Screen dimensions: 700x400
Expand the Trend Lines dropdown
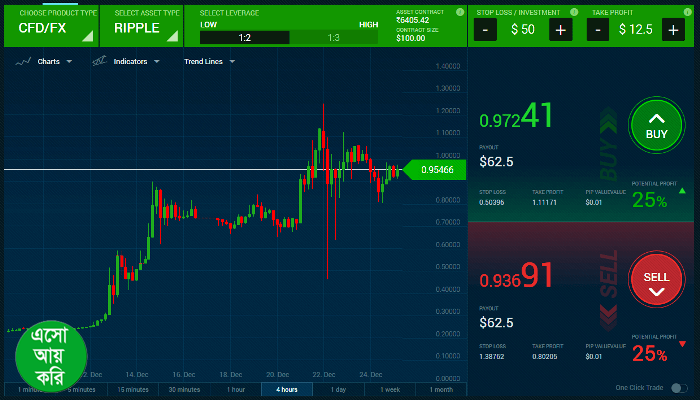tap(209, 61)
